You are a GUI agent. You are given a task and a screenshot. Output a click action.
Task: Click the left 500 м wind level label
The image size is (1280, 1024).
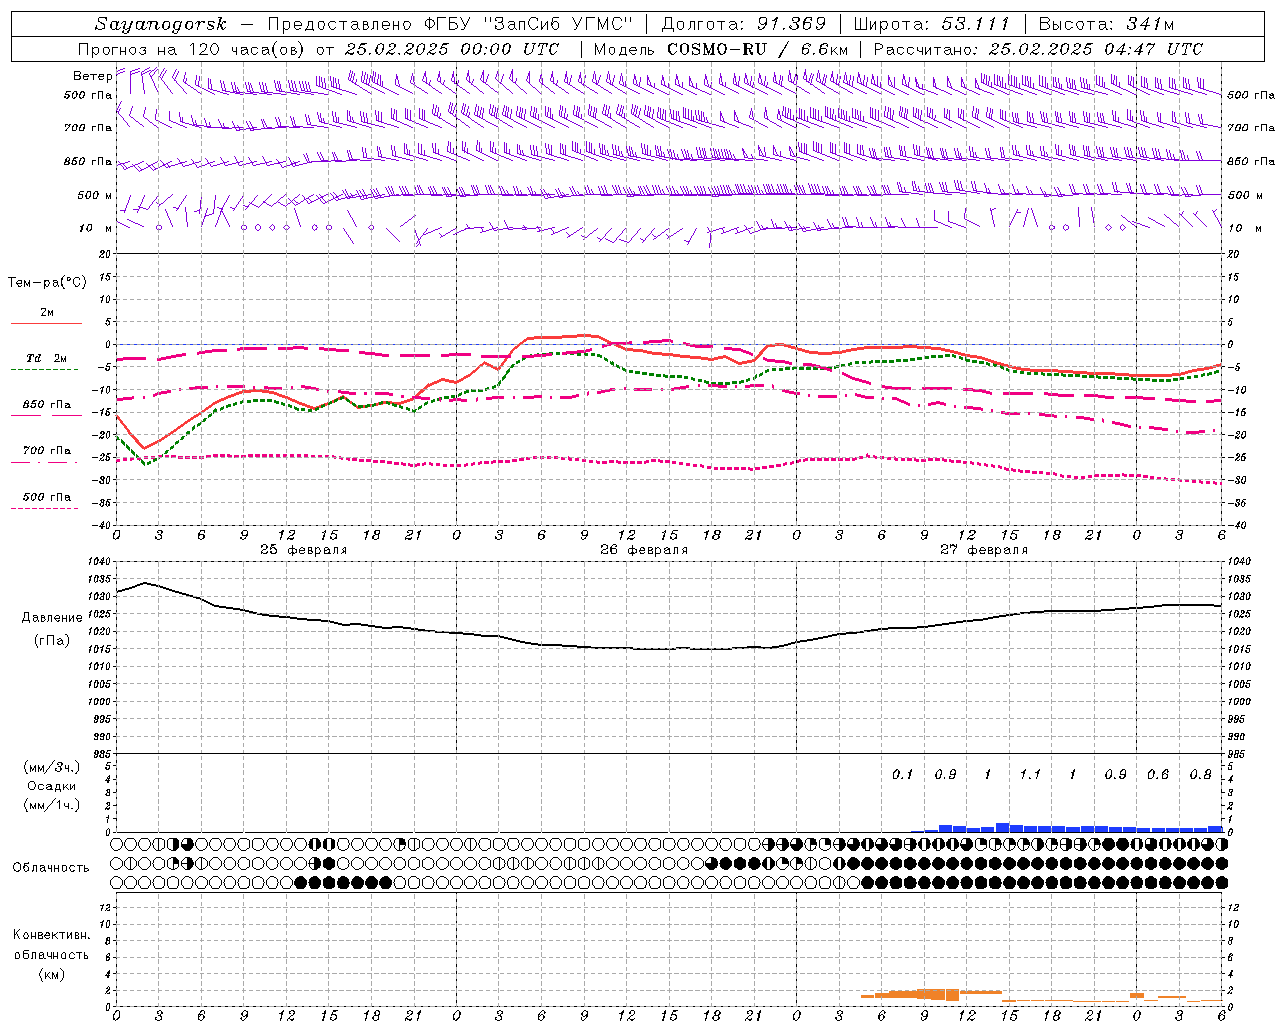[94, 195]
